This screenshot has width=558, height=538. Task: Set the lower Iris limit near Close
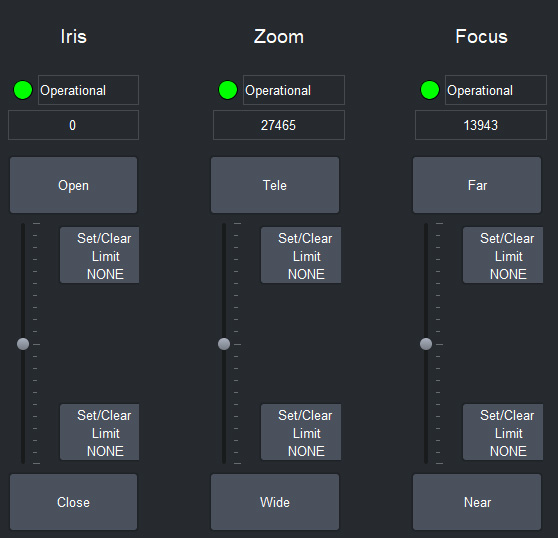[99, 432]
